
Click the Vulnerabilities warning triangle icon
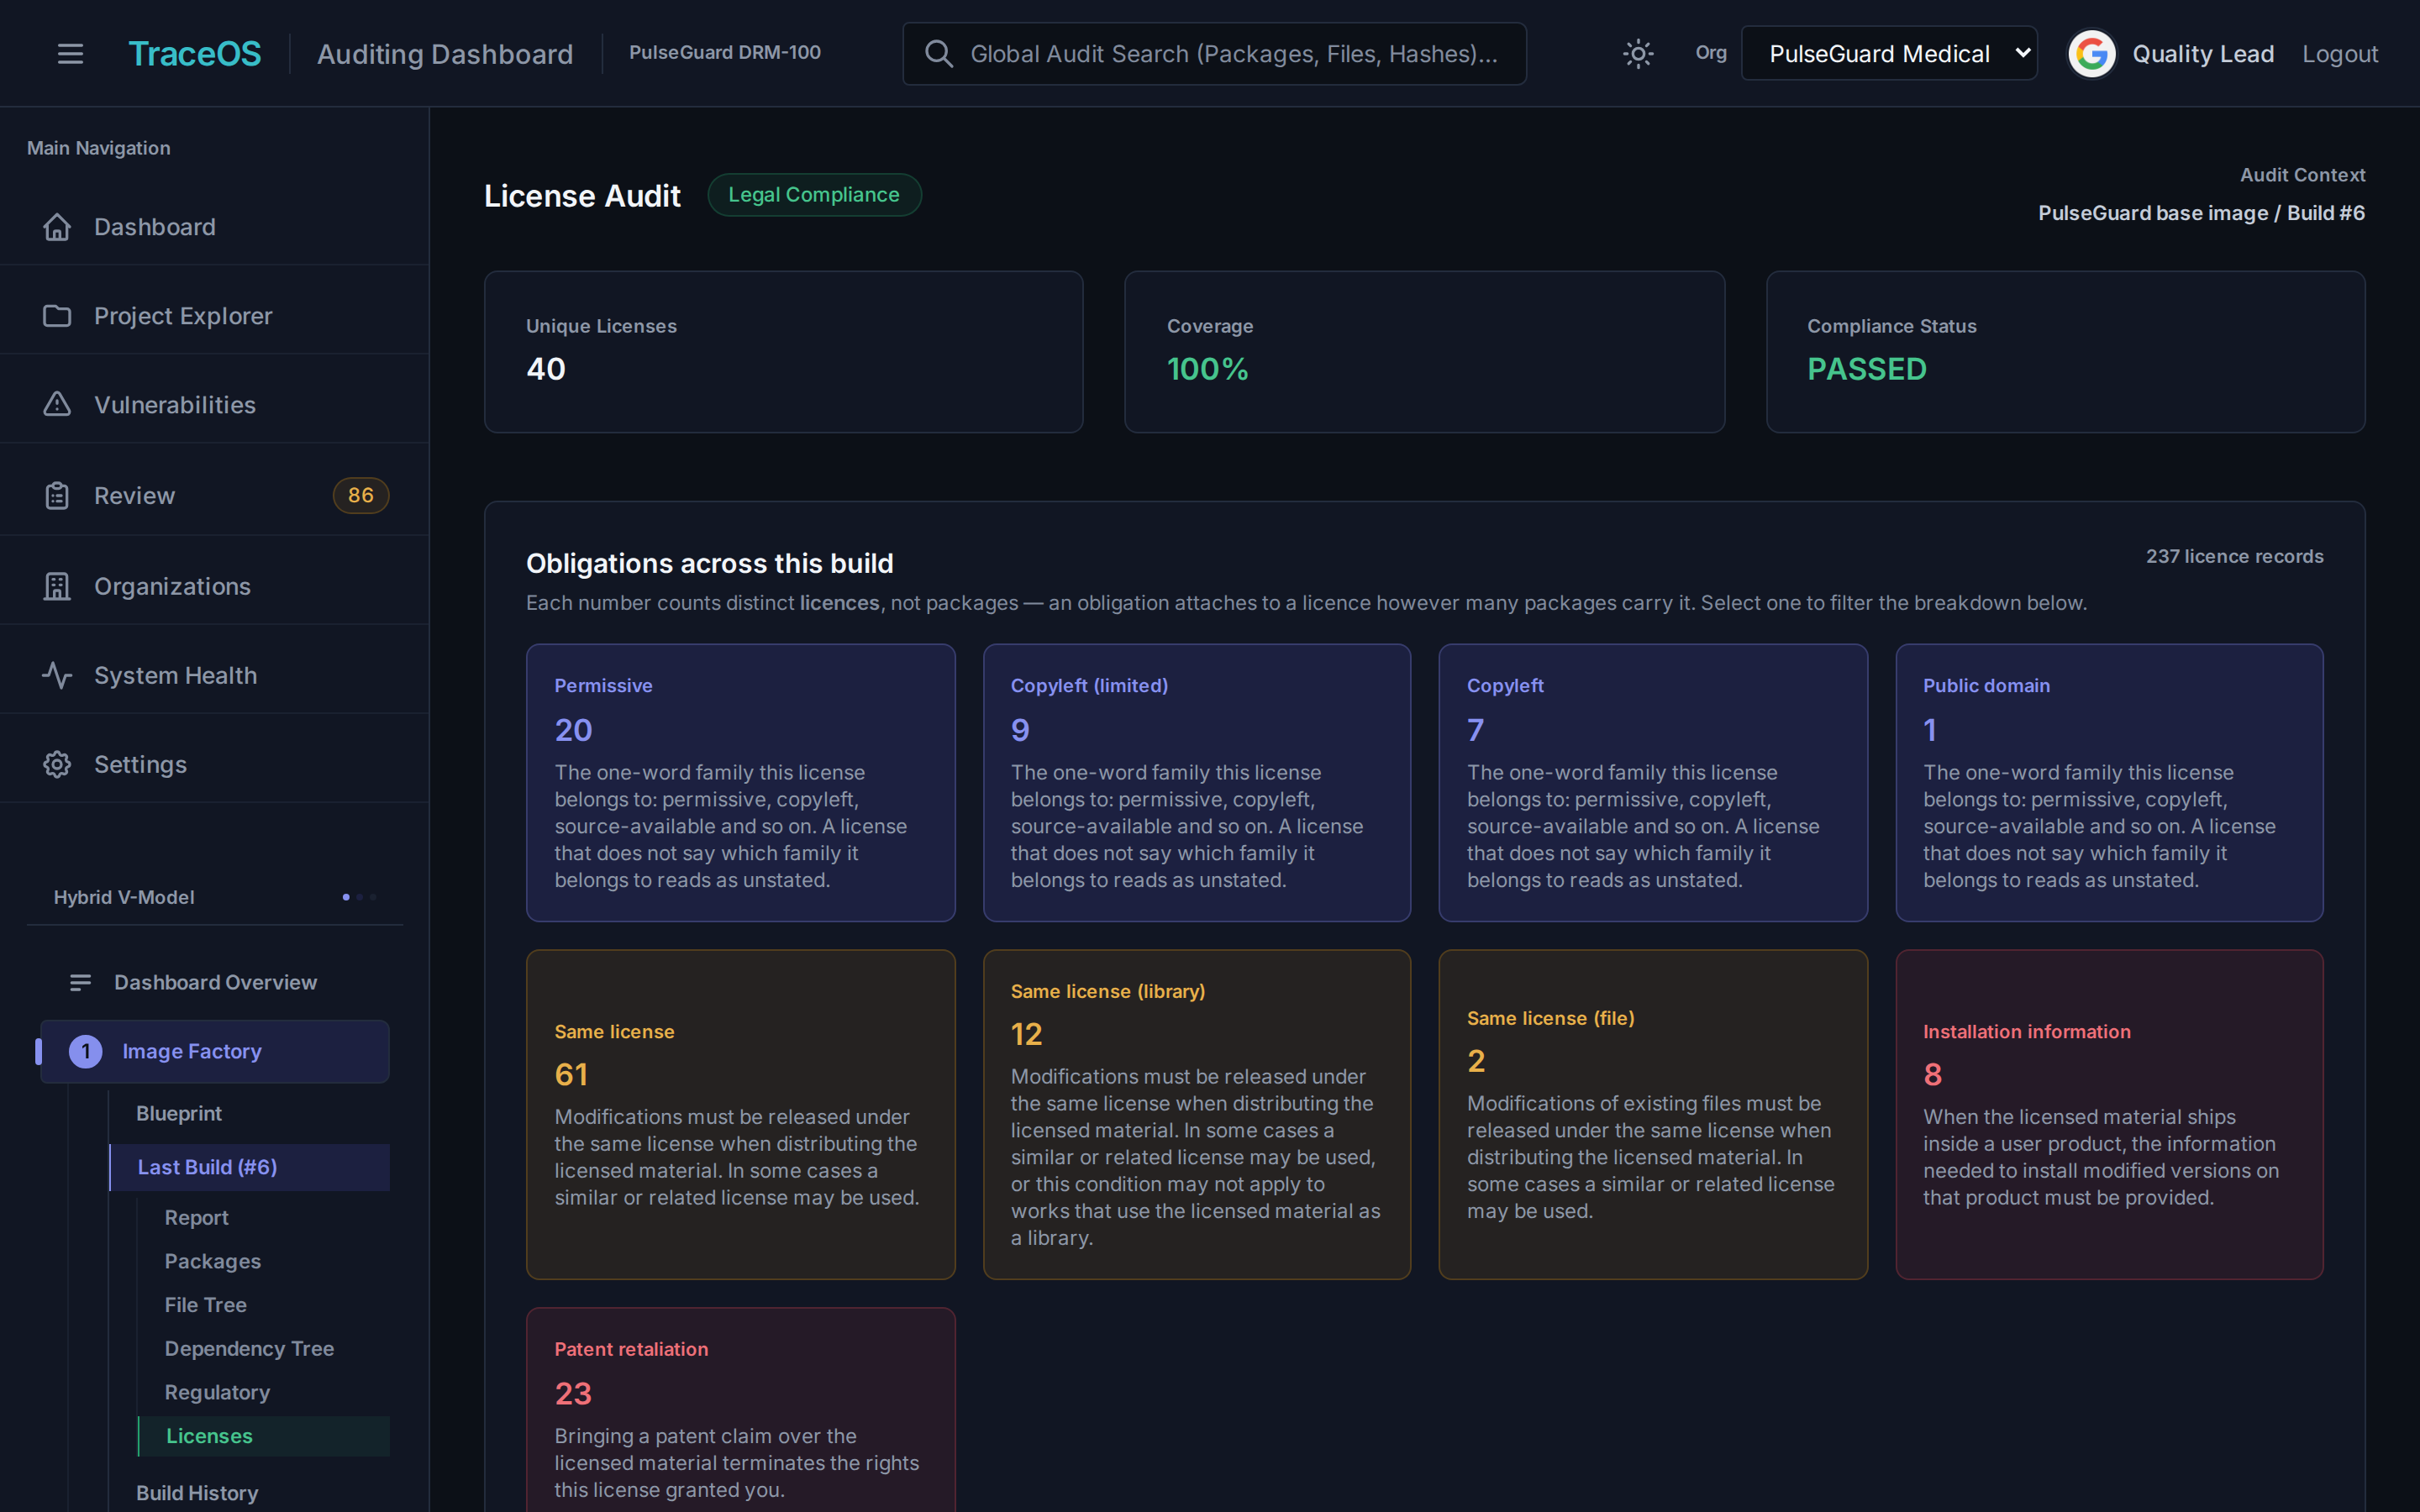point(57,405)
